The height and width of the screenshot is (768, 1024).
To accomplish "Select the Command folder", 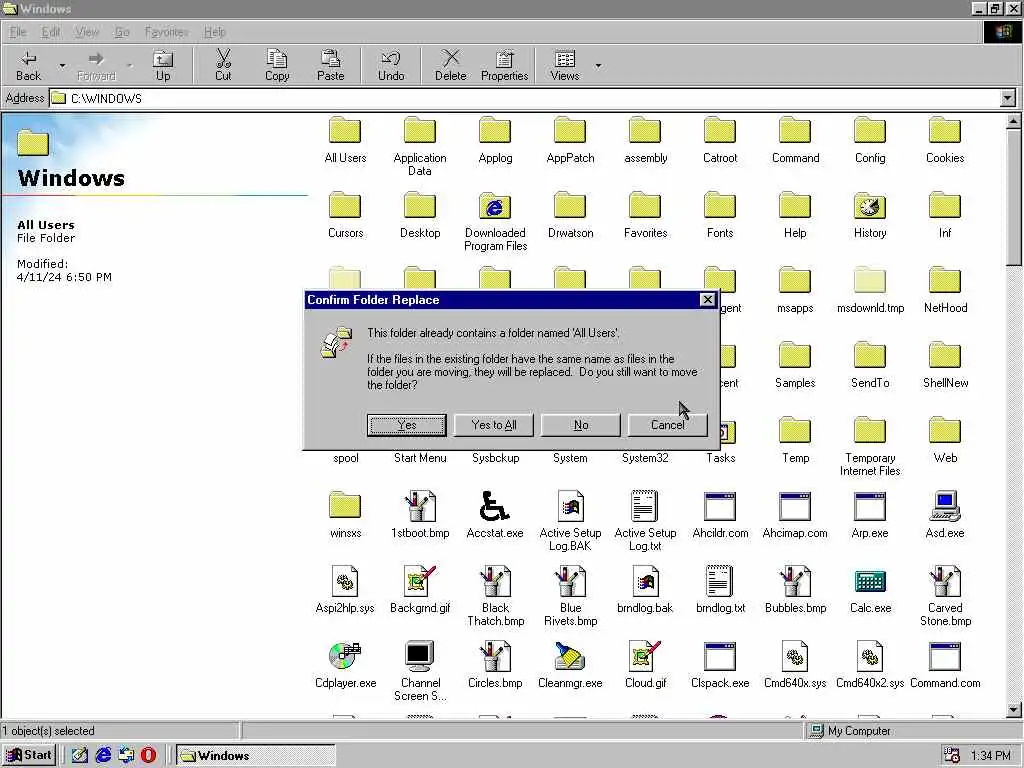I will click(x=795, y=139).
